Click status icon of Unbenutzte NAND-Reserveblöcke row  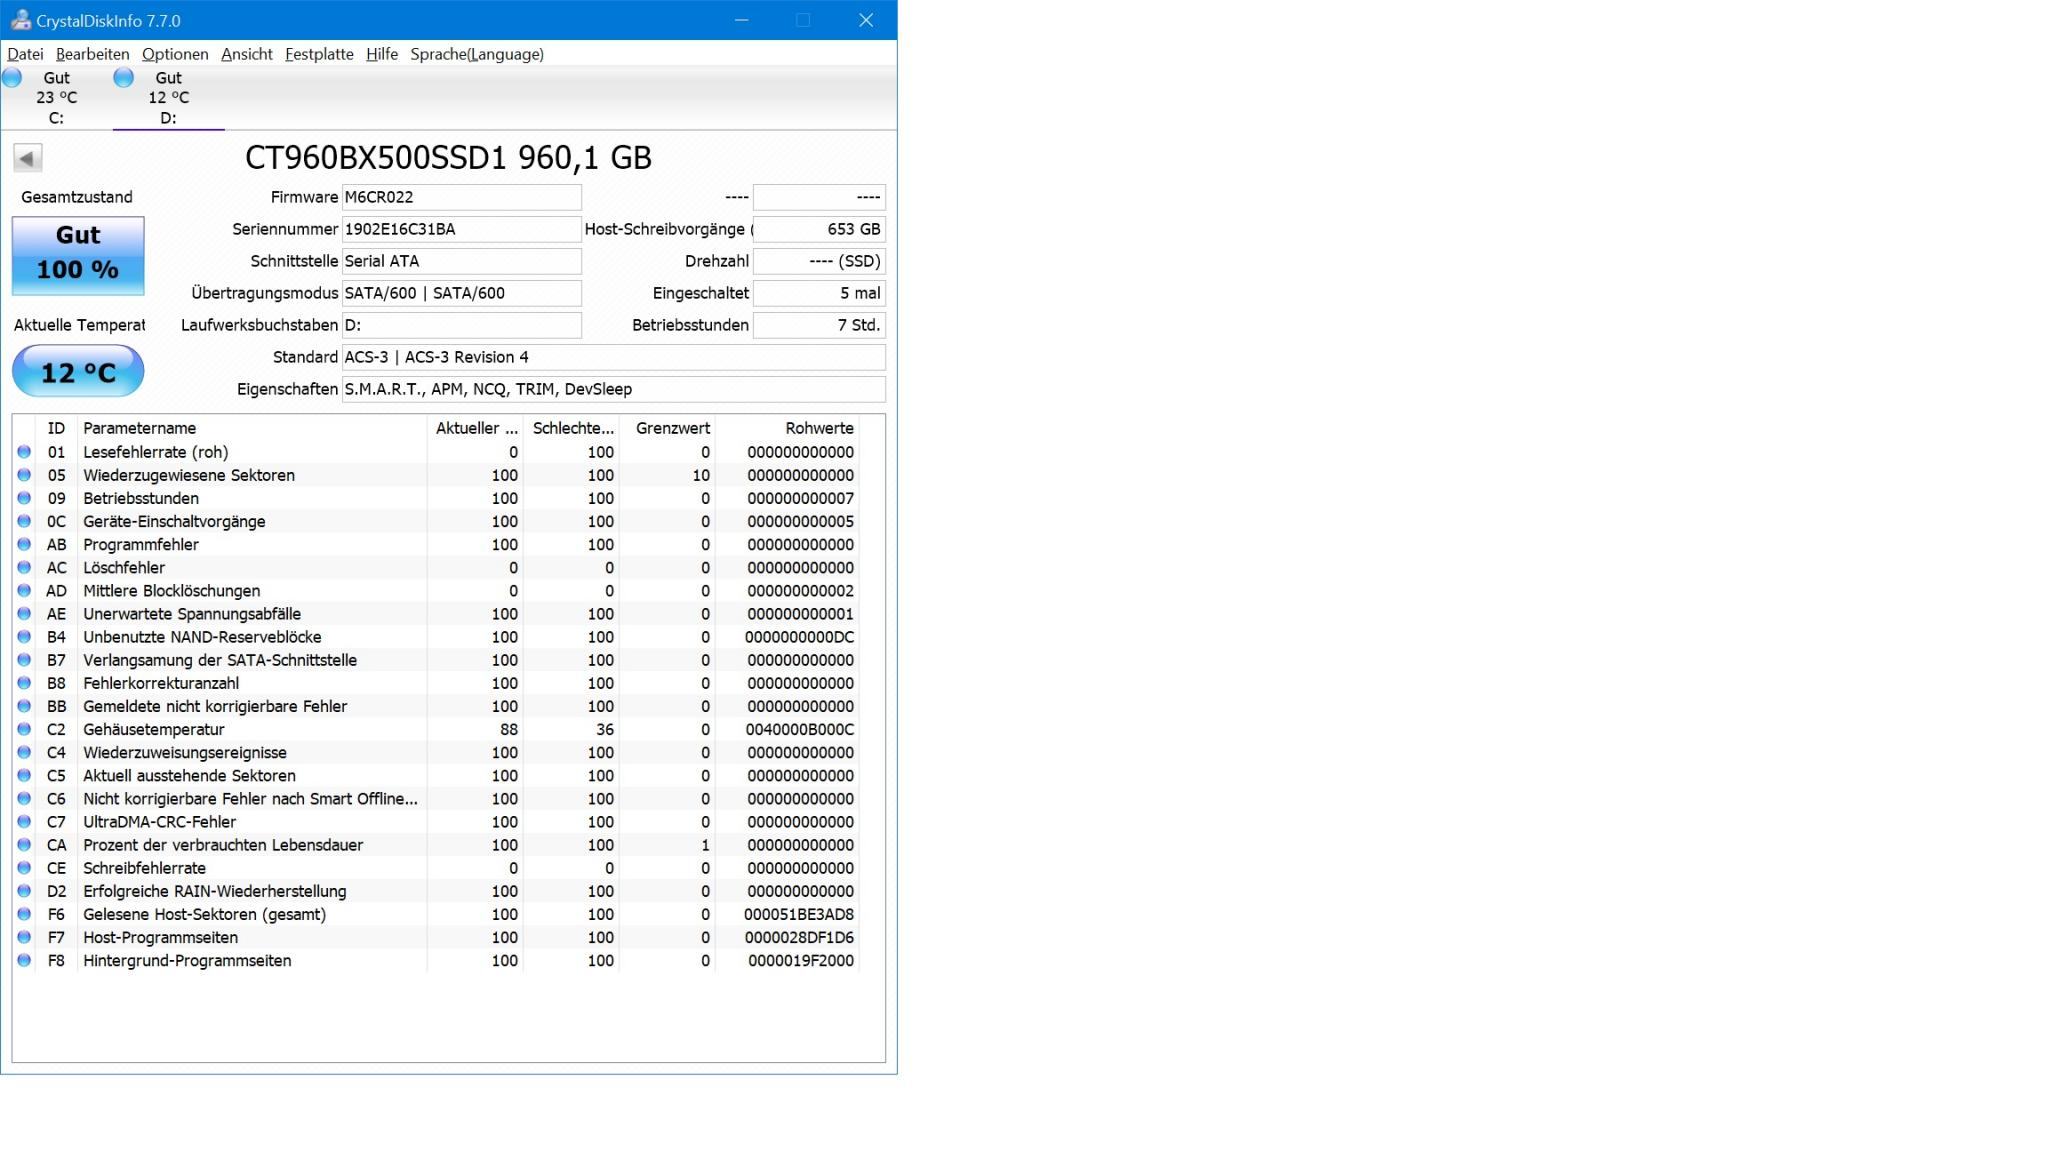pos(24,637)
